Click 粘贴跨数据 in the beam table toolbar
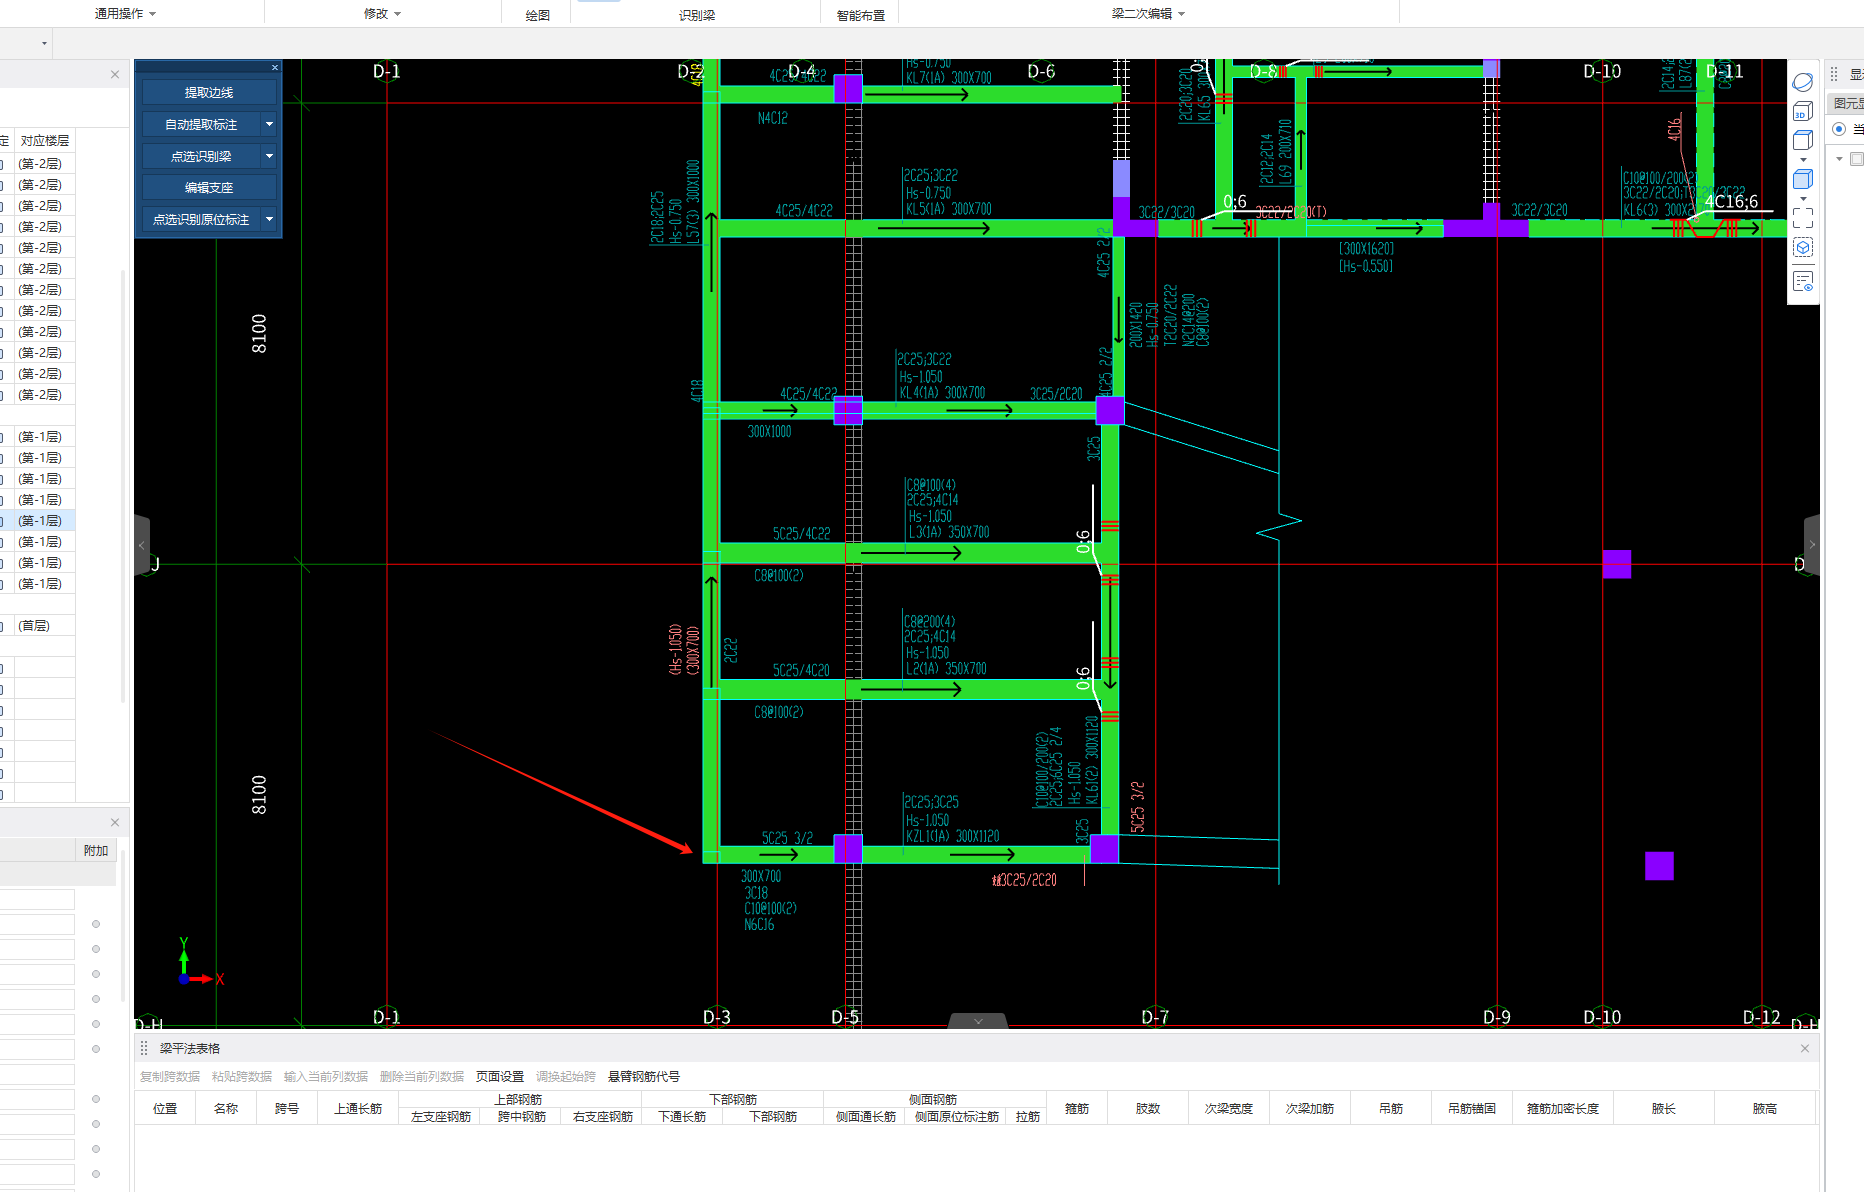This screenshot has height=1192, width=1864. [242, 1076]
